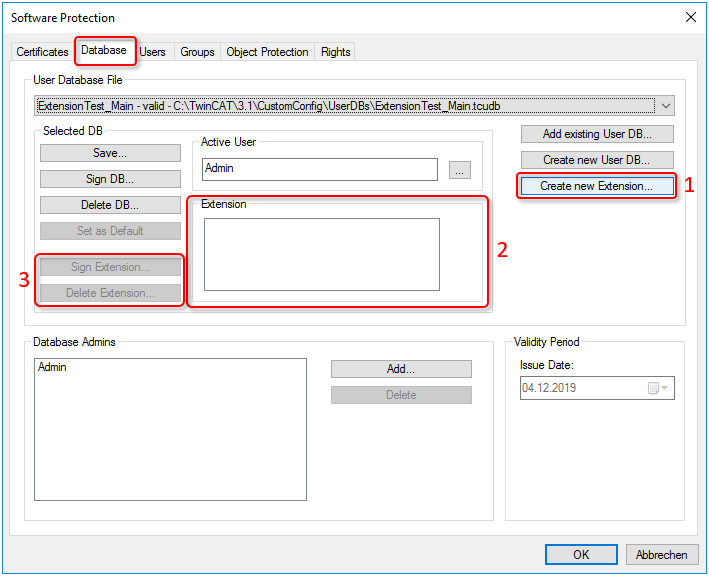Open the Issue Date calendar picker icon
Viewport: 709px width, 576px height.
[658, 388]
